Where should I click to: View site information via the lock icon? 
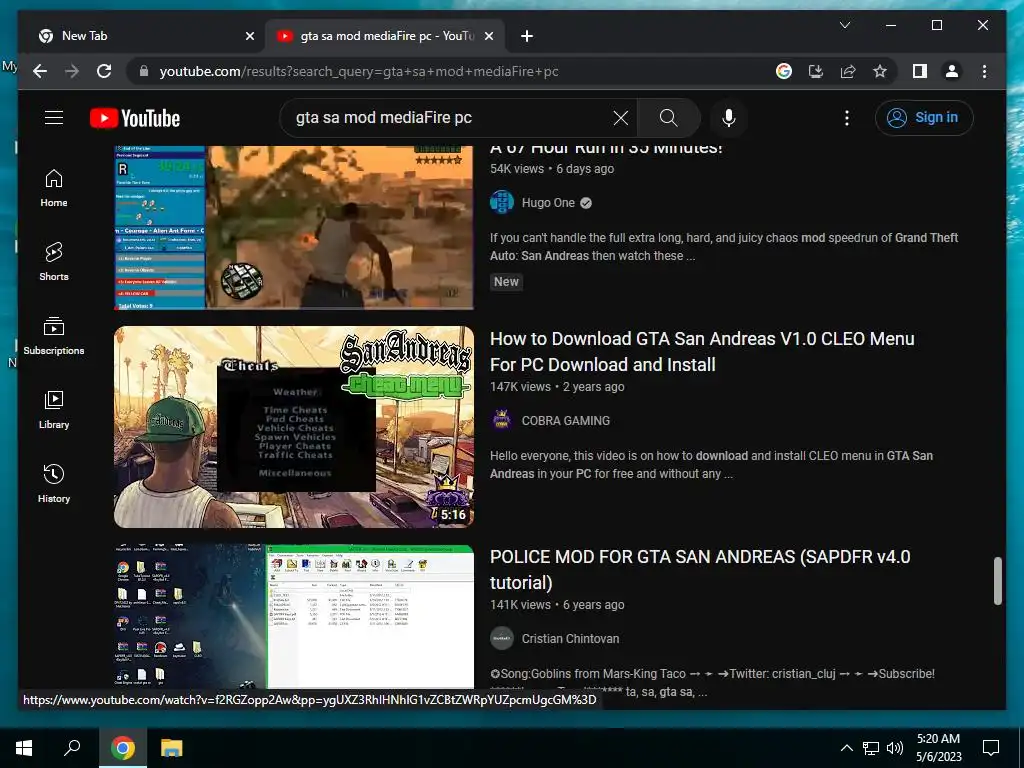tap(144, 71)
